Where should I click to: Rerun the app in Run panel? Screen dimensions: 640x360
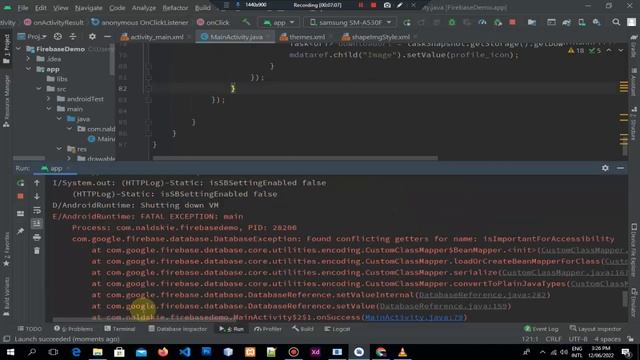[x=20, y=183]
